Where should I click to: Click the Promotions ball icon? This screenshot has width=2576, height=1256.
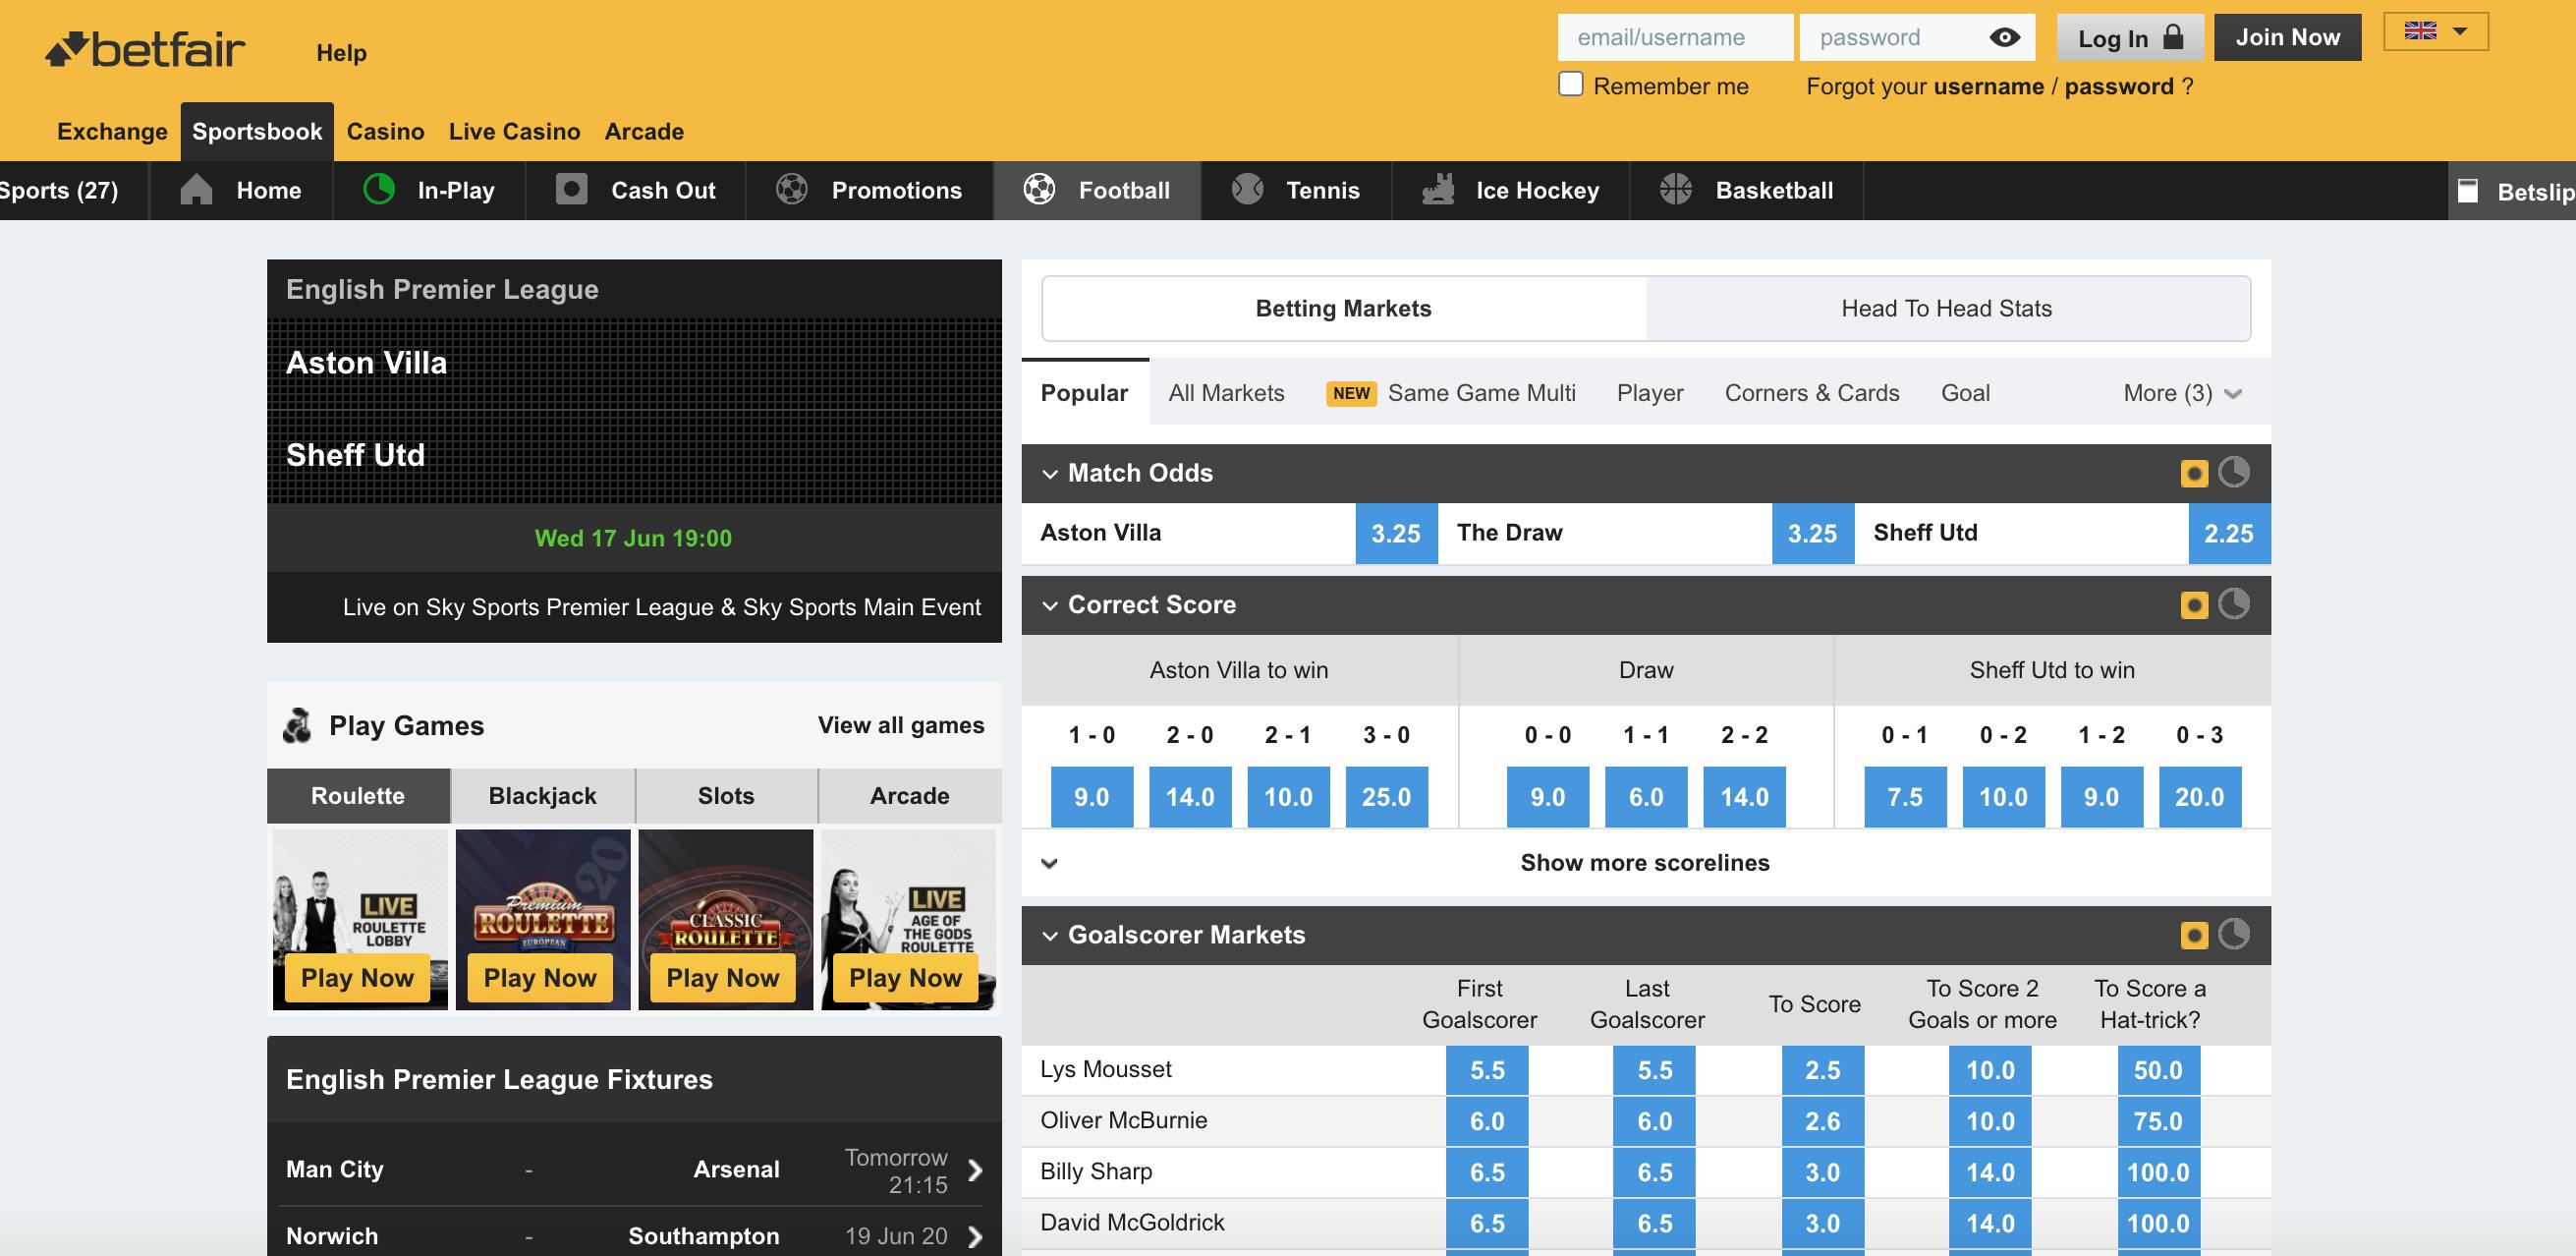(792, 189)
